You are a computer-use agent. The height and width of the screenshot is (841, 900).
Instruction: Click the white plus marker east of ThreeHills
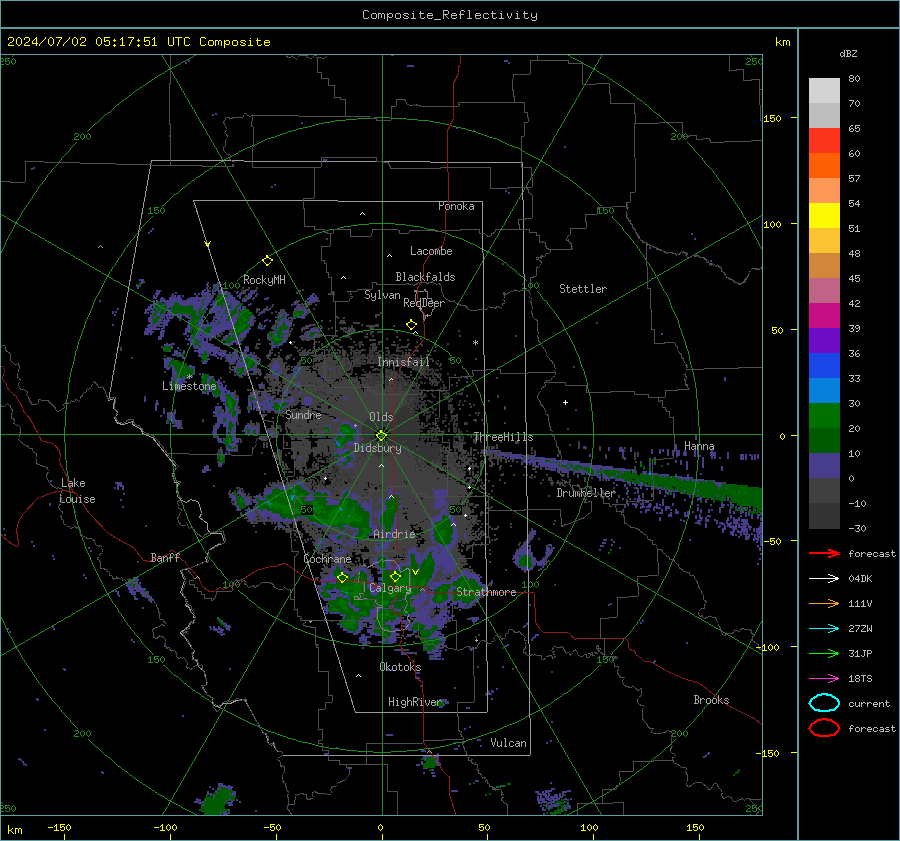[x=565, y=402]
